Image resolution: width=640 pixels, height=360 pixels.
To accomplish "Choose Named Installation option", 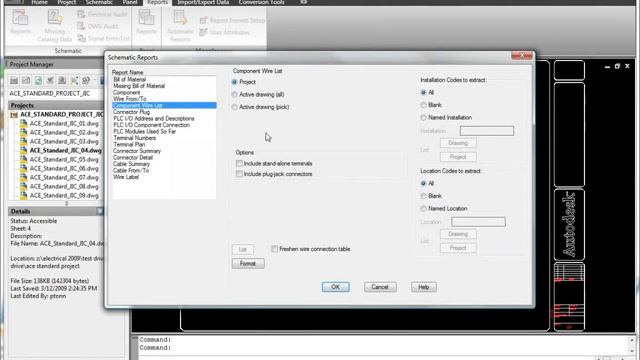I will click(423, 118).
